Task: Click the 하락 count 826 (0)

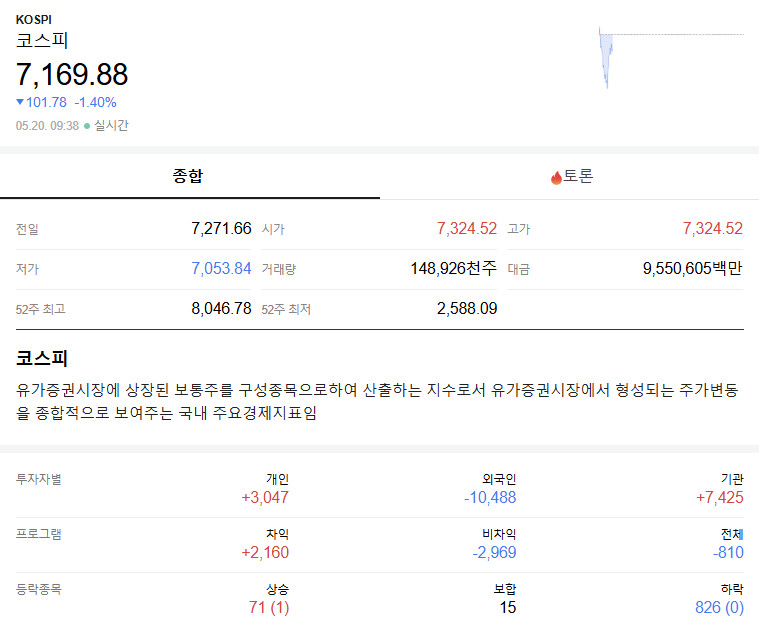Action: pos(719,607)
